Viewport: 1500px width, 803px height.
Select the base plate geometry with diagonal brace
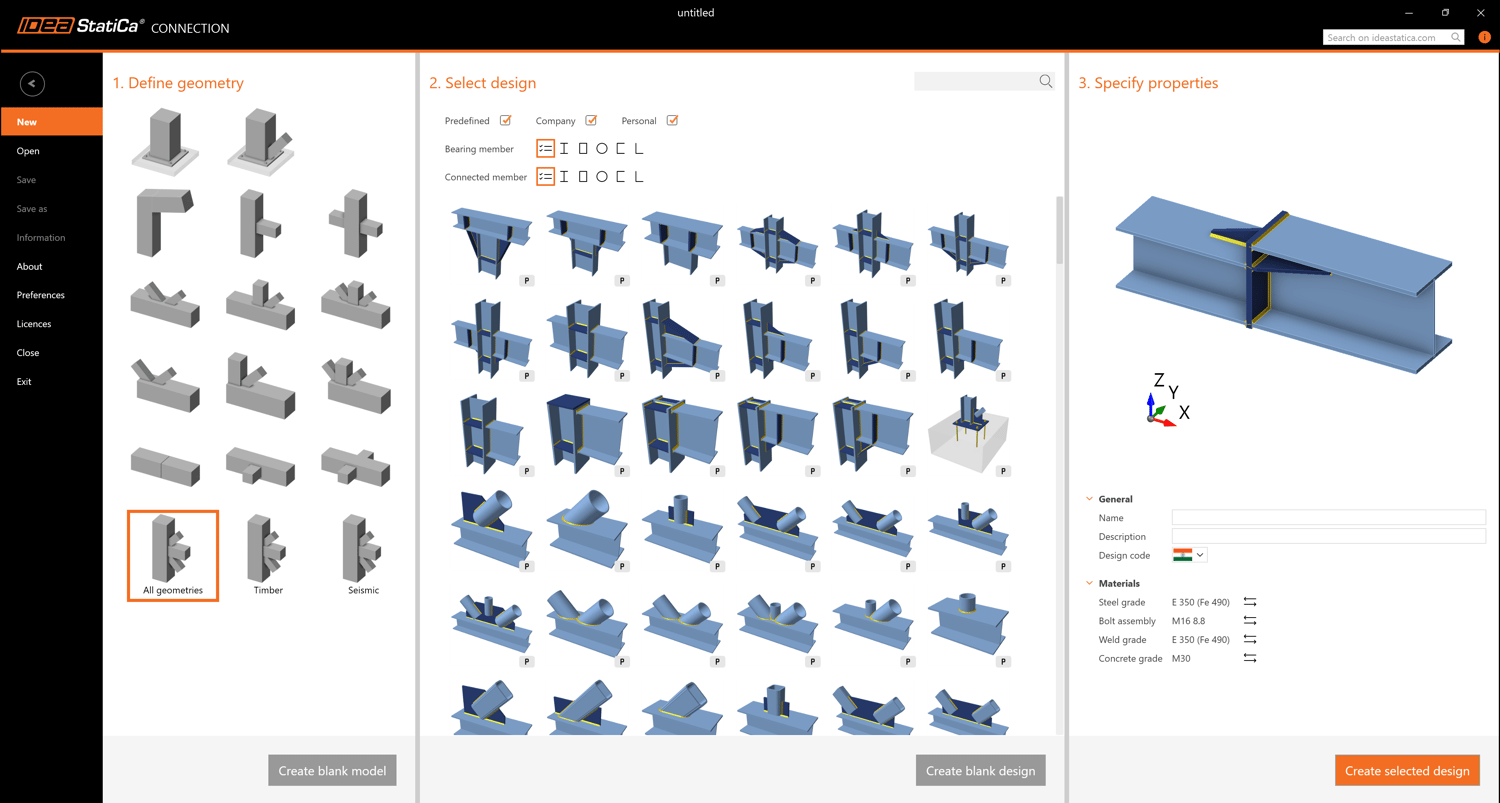260,142
